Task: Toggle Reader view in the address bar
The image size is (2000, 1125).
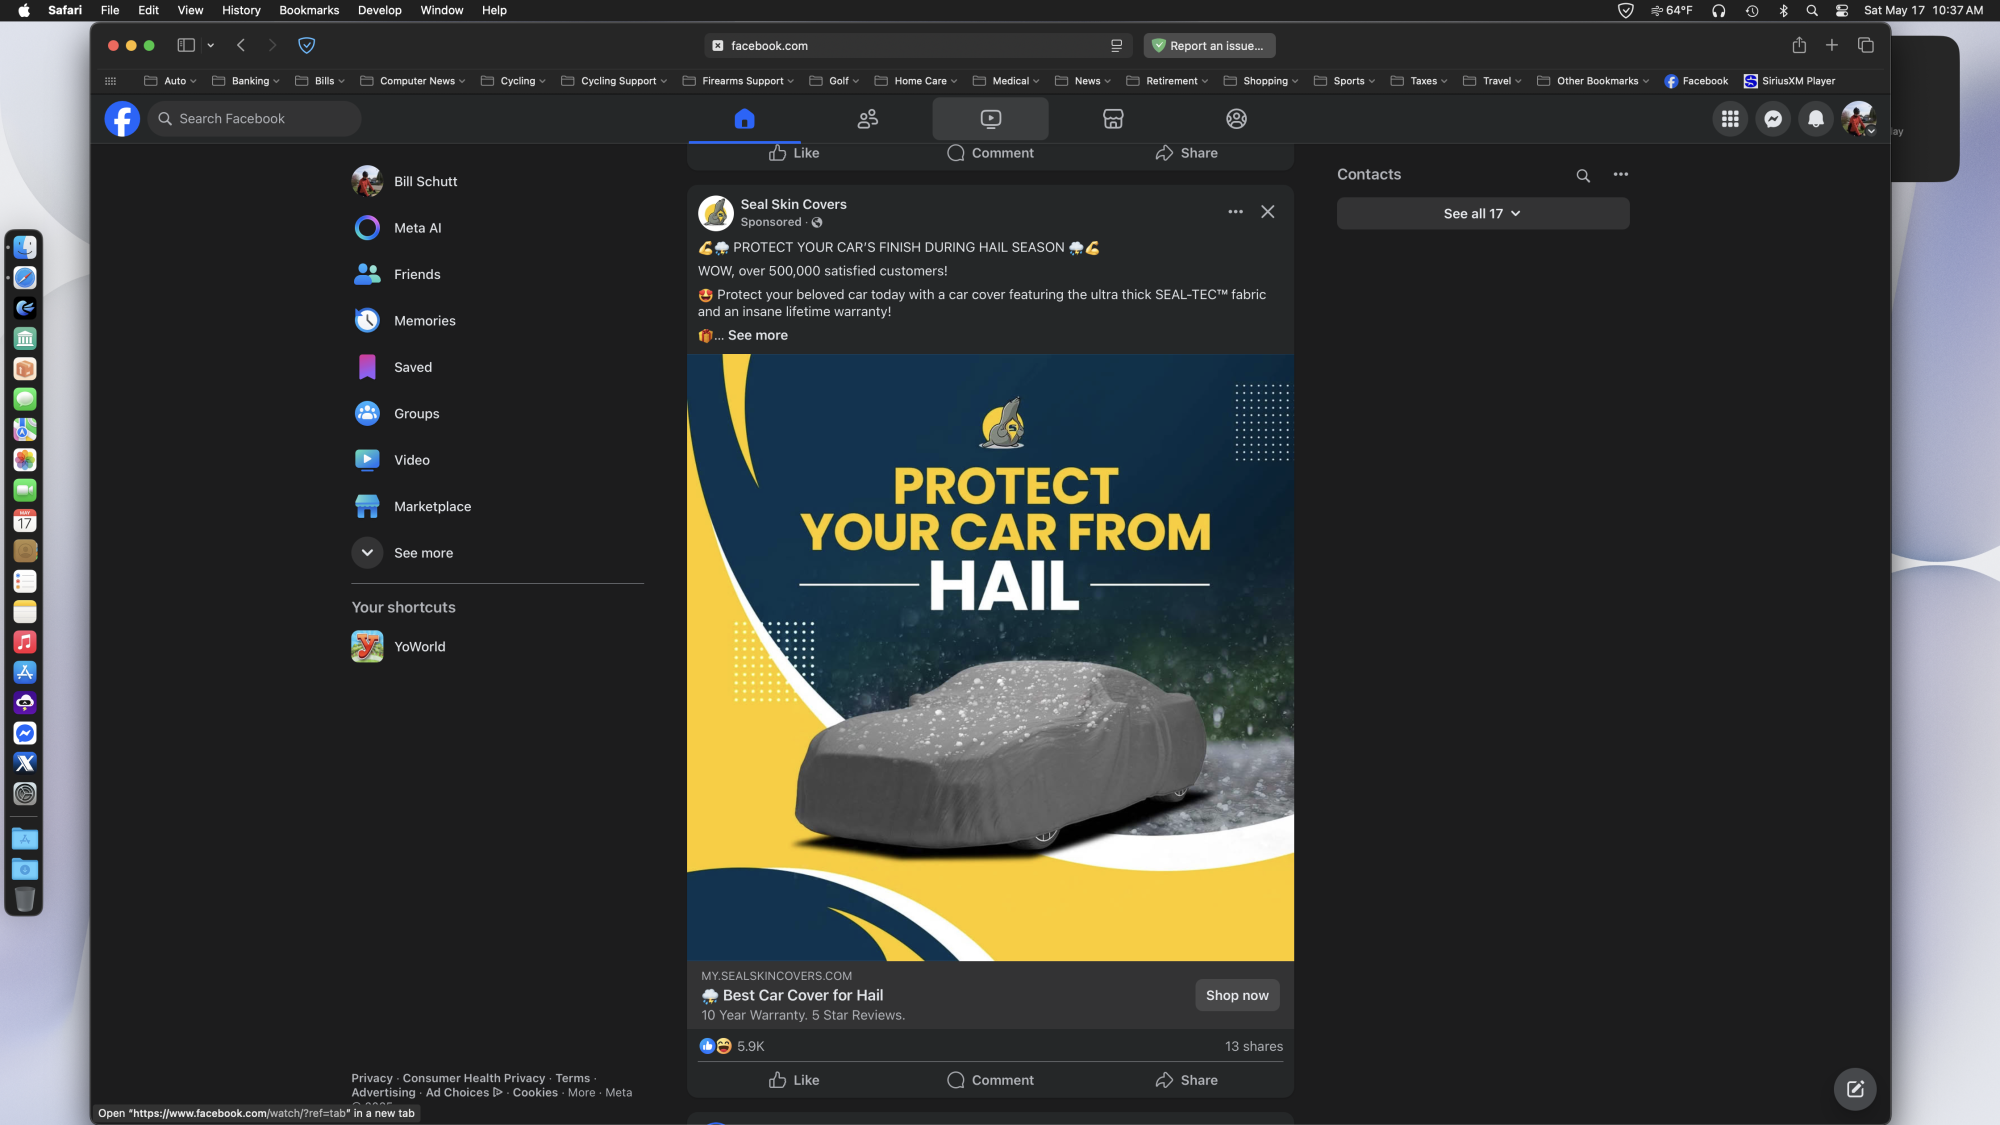Action: pyautogui.click(x=1114, y=45)
